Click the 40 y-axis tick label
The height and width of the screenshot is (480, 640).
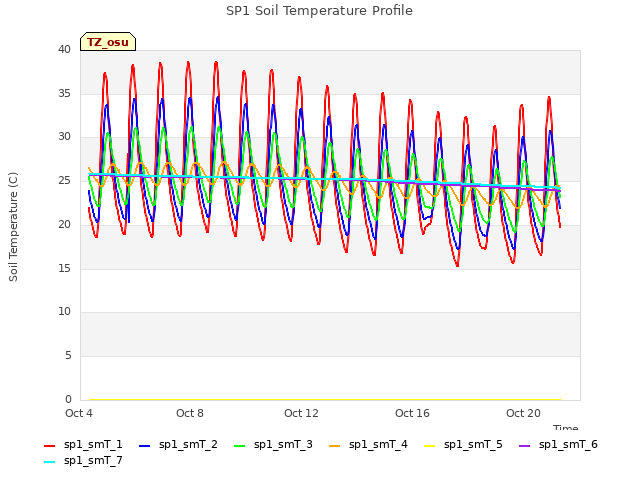click(64, 49)
